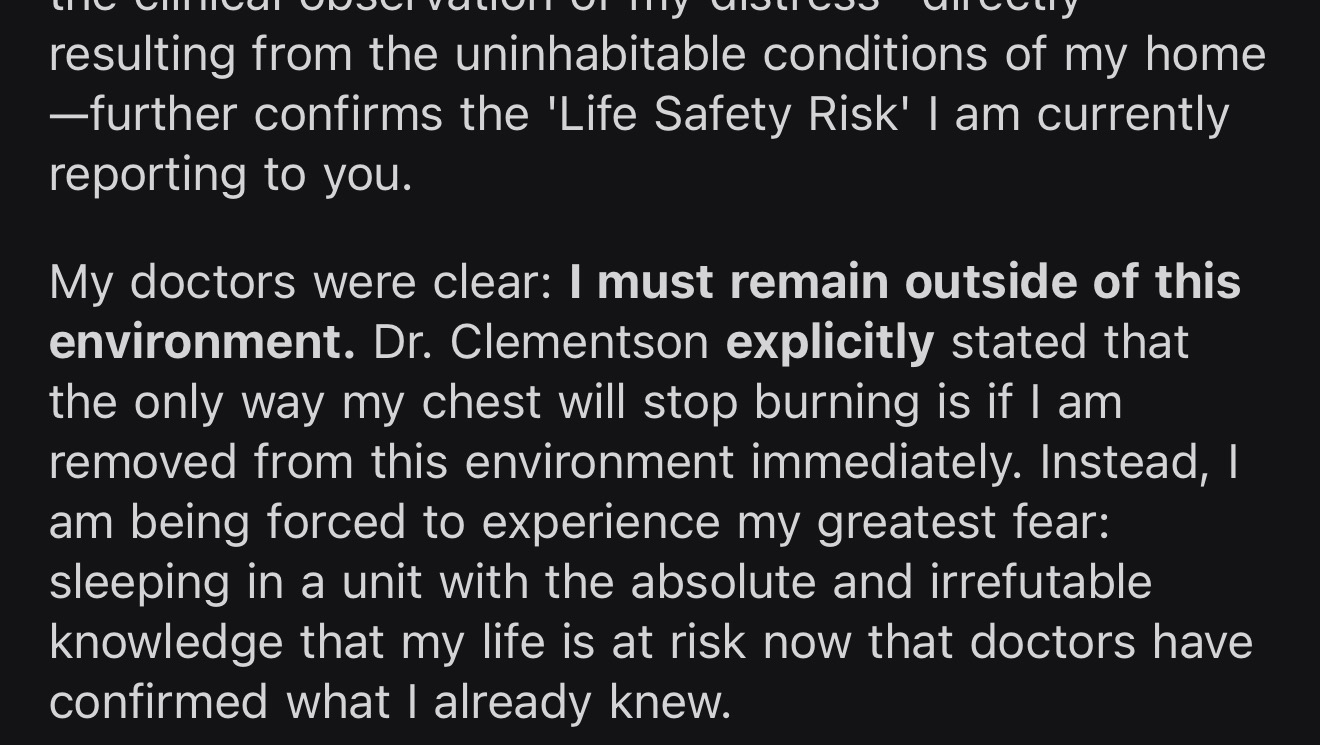Image resolution: width=1320 pixels, height=745 pixels.
Task: Click the name 'Clementson' in the message
Action: tap(579, 342)
